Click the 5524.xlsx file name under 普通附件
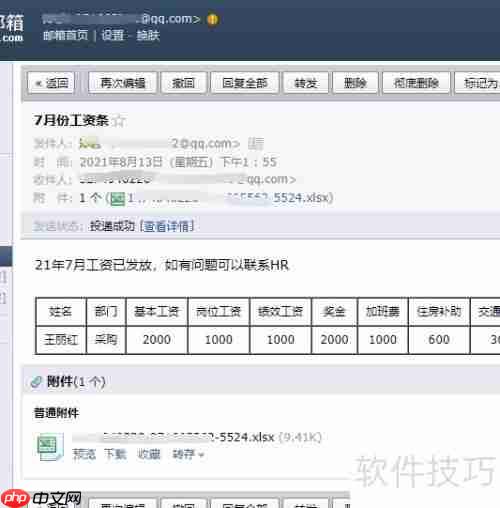The height and width of the screenshot is (508, 500). [x=173, y=437]
